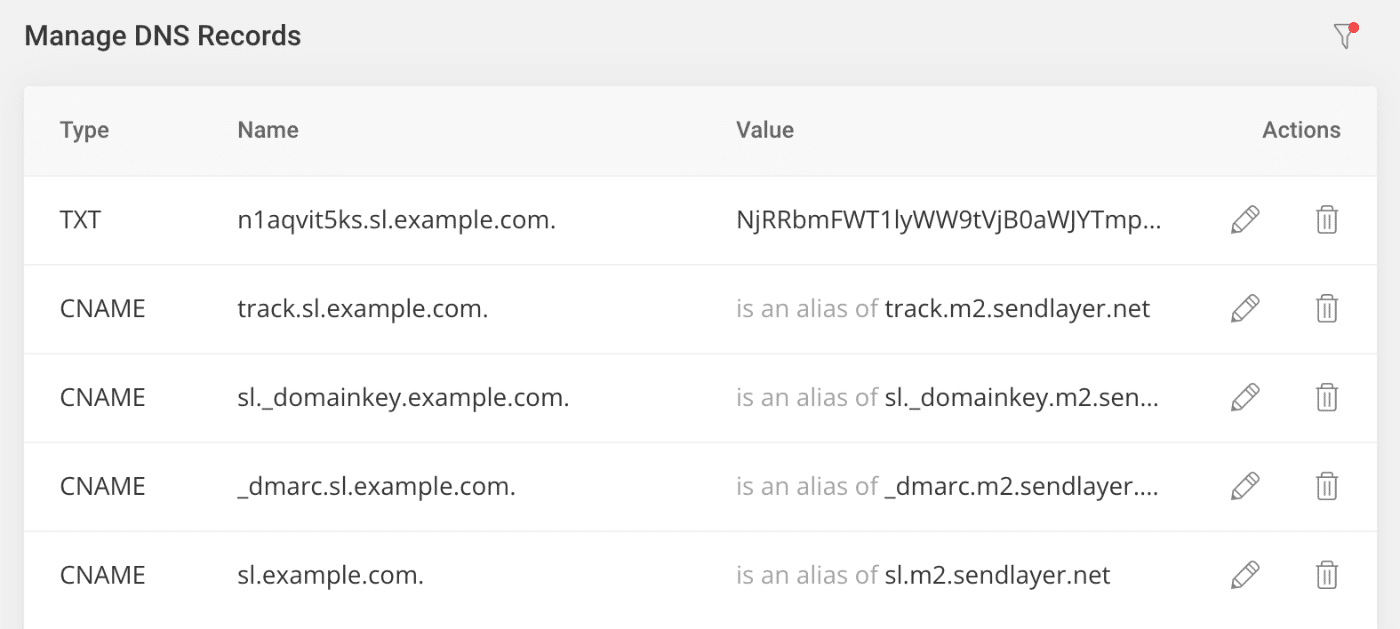The image size is (1400, 629).
Task: Edit the sl._domainkey.example.com CNAME record
Action: (x=1243, y=397)
